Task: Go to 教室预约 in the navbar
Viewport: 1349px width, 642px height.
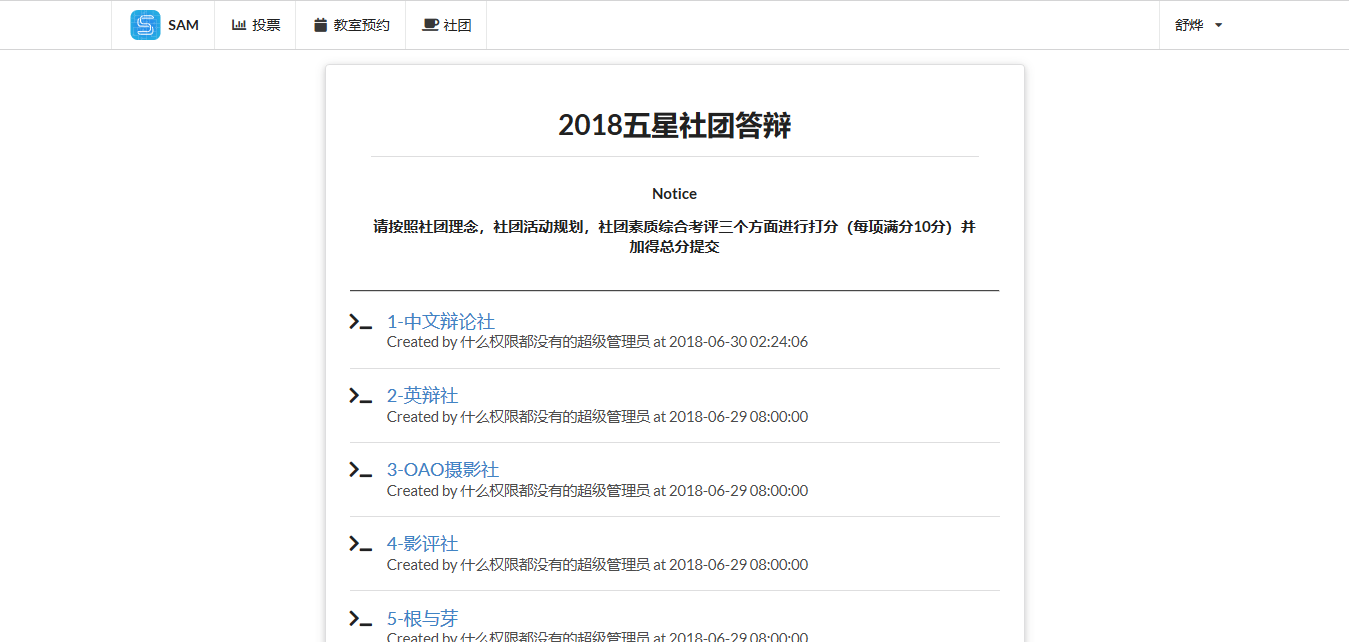Action: (361, 25)
